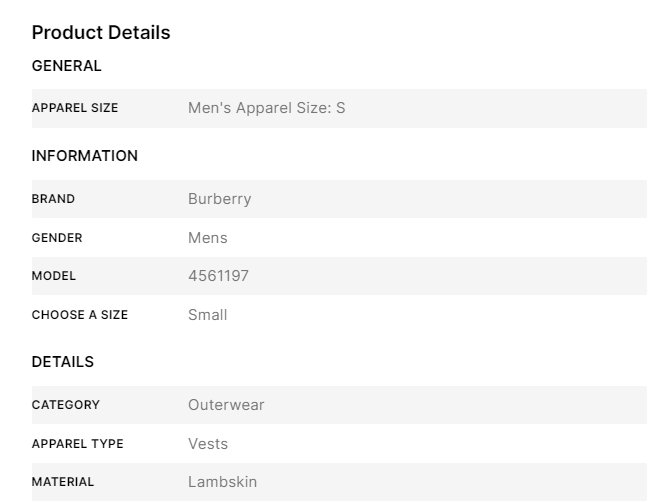661x503 pixels.
Task: Click the INFORMATION section header
Action: coord(85,156)
